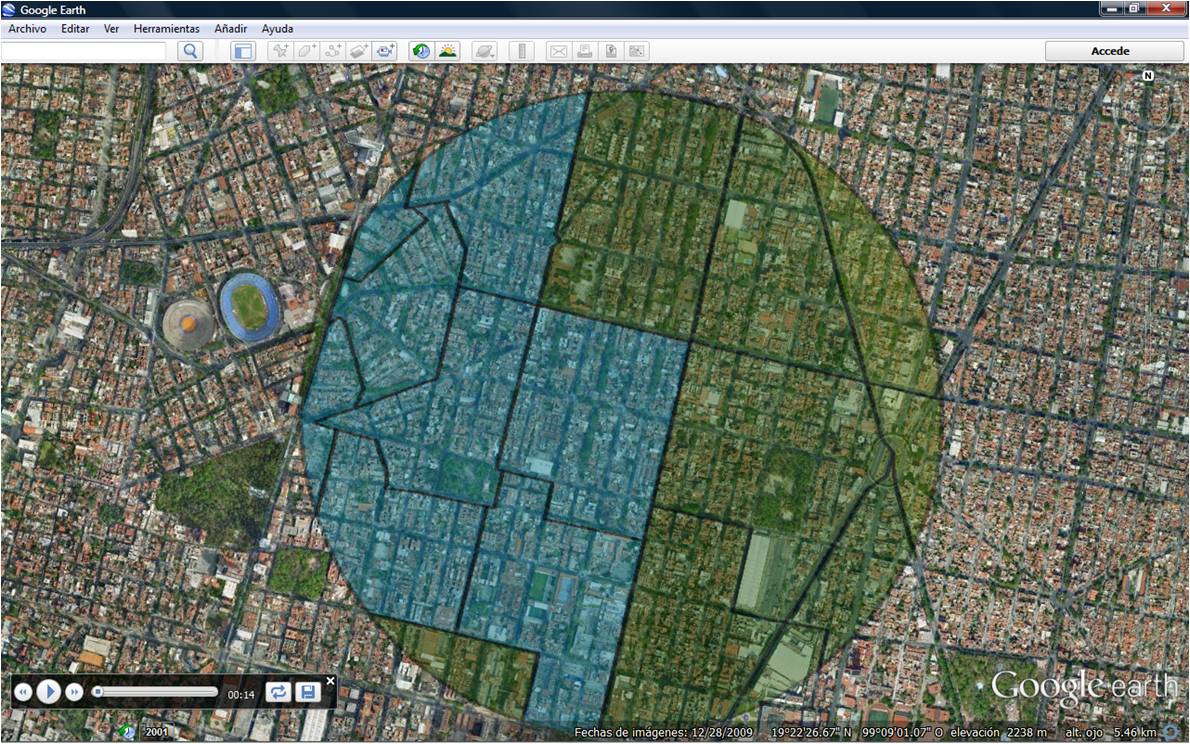The image size is (1190, 744).
Task: Expand the Añadir menu
Action: pos(230,29)
